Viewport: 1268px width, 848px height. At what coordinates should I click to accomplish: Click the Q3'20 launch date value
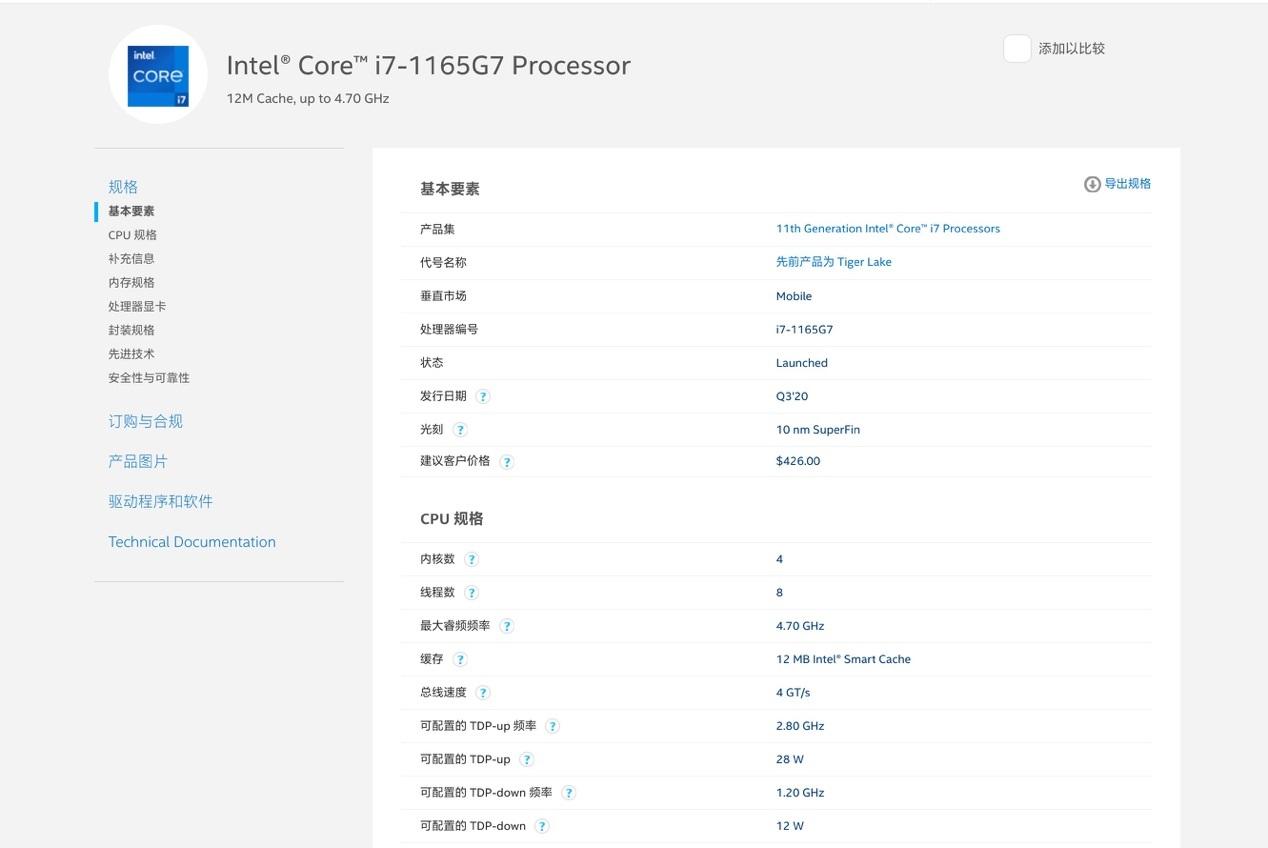[792, 396]
